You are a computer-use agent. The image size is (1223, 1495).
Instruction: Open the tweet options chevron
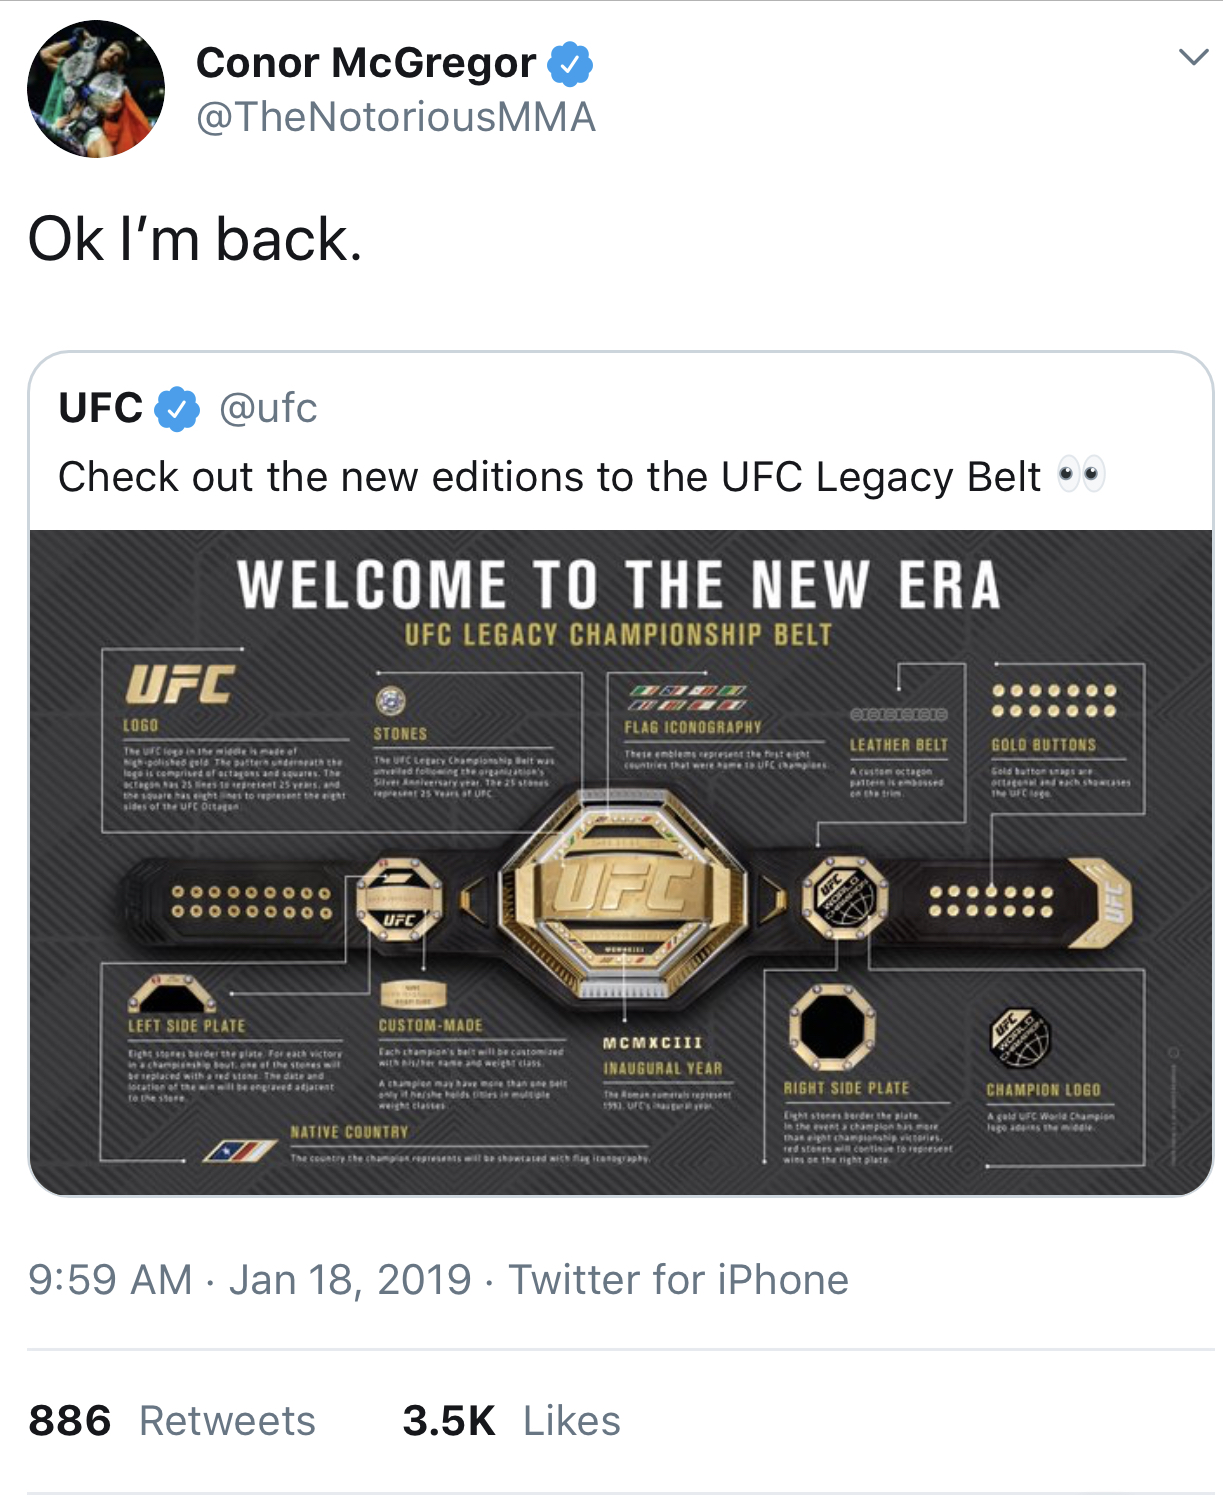(1194, 57)
